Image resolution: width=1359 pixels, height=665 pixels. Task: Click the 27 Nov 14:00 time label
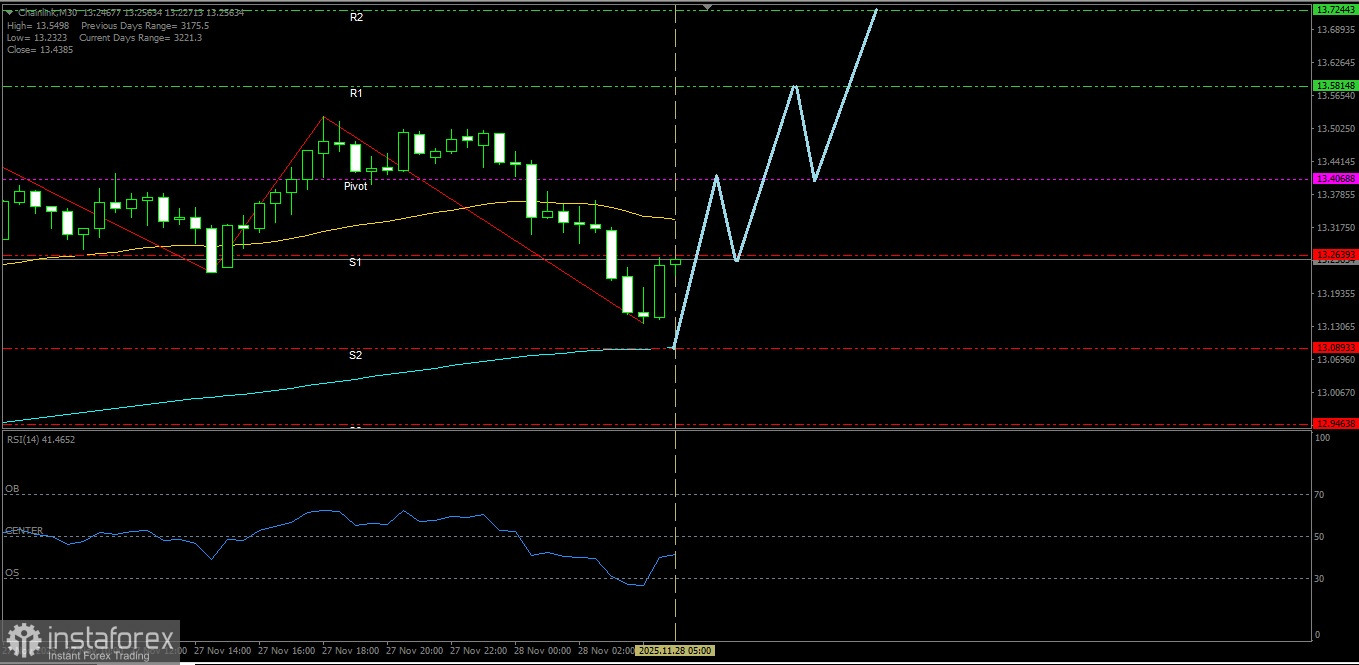tap(221, 650)
